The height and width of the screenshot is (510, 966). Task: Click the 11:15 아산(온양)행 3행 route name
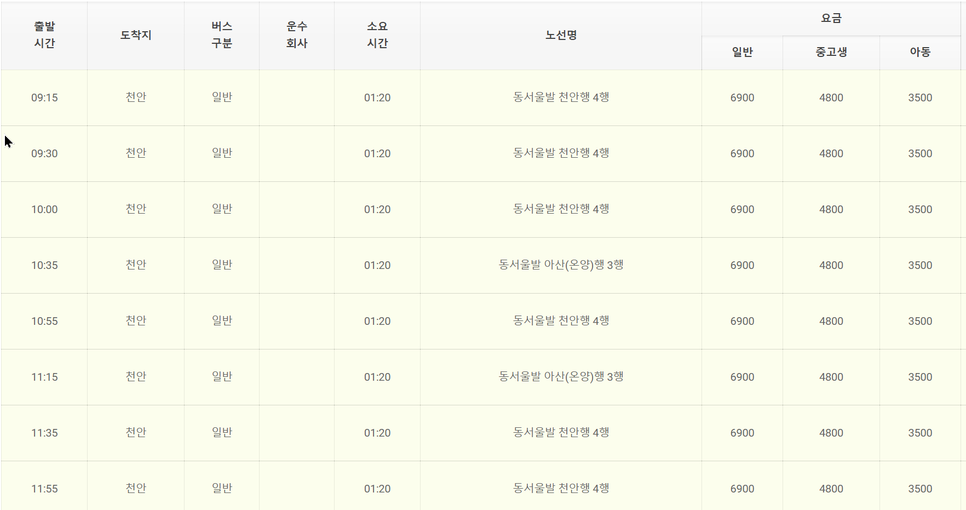[x=561, y=376]
